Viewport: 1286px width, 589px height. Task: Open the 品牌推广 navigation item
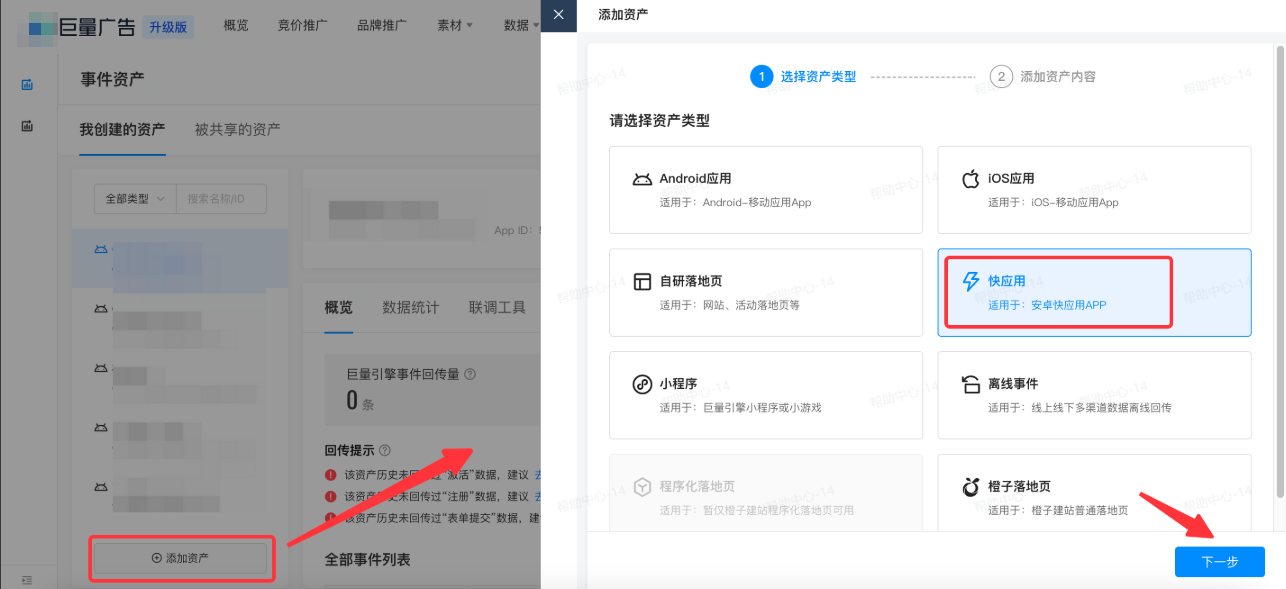pyautogui.click(x=382, y=25)
